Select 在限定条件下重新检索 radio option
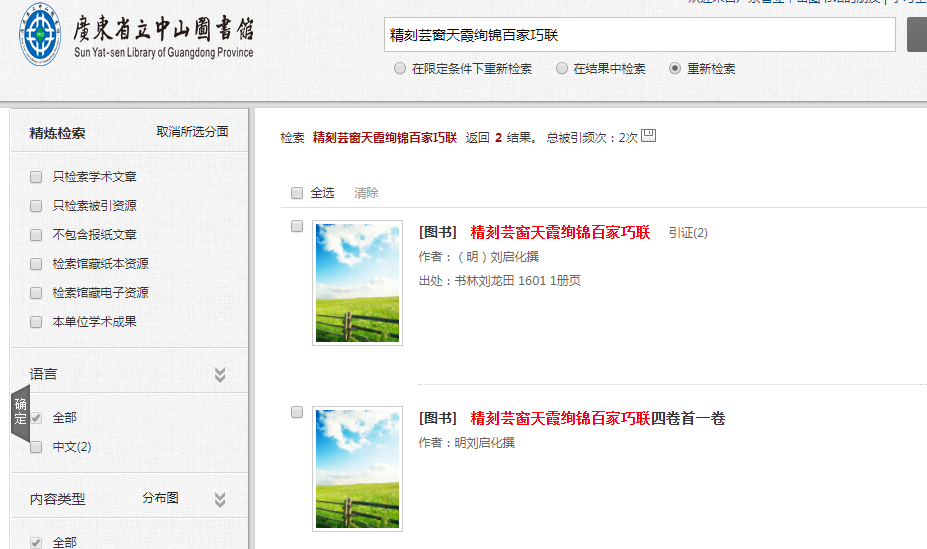Viewport: 927px width, 549px height. click(x=400, y=69)
